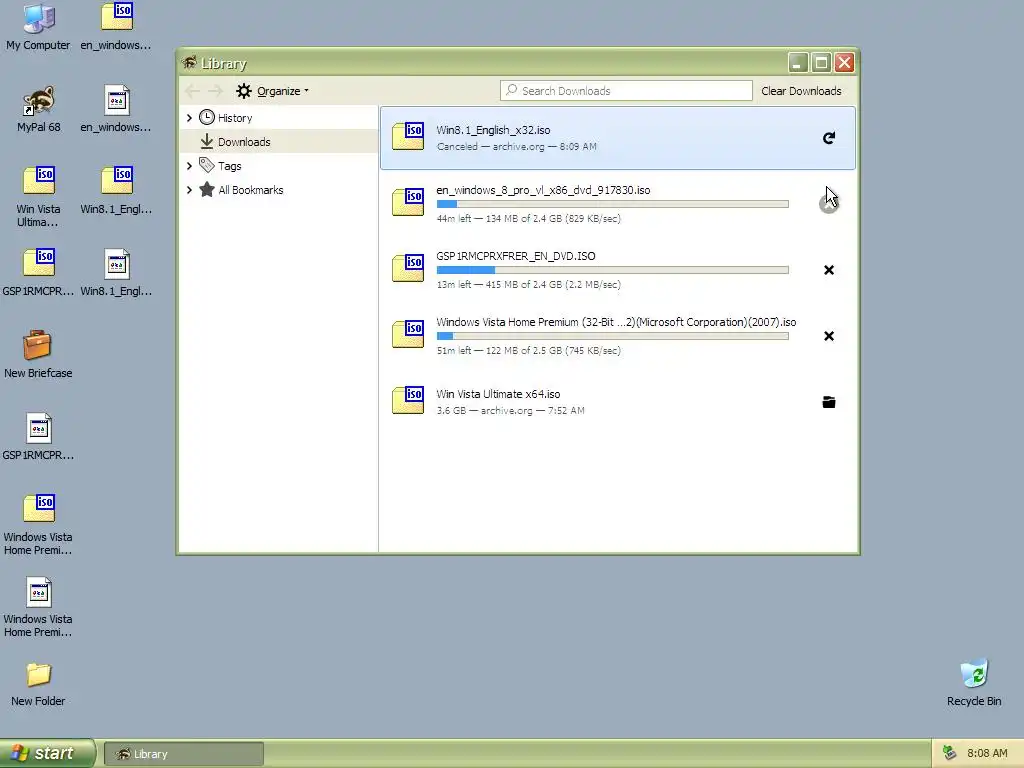This screenshot has width=1024, height=768.
Task: Click the Search Downloads field
Action: [626, 91]
